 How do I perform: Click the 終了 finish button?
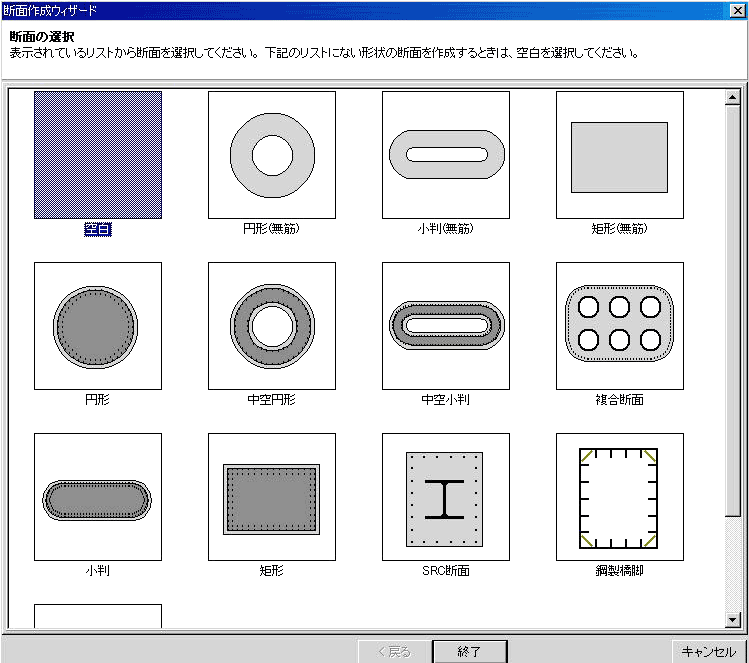point(470,652)
